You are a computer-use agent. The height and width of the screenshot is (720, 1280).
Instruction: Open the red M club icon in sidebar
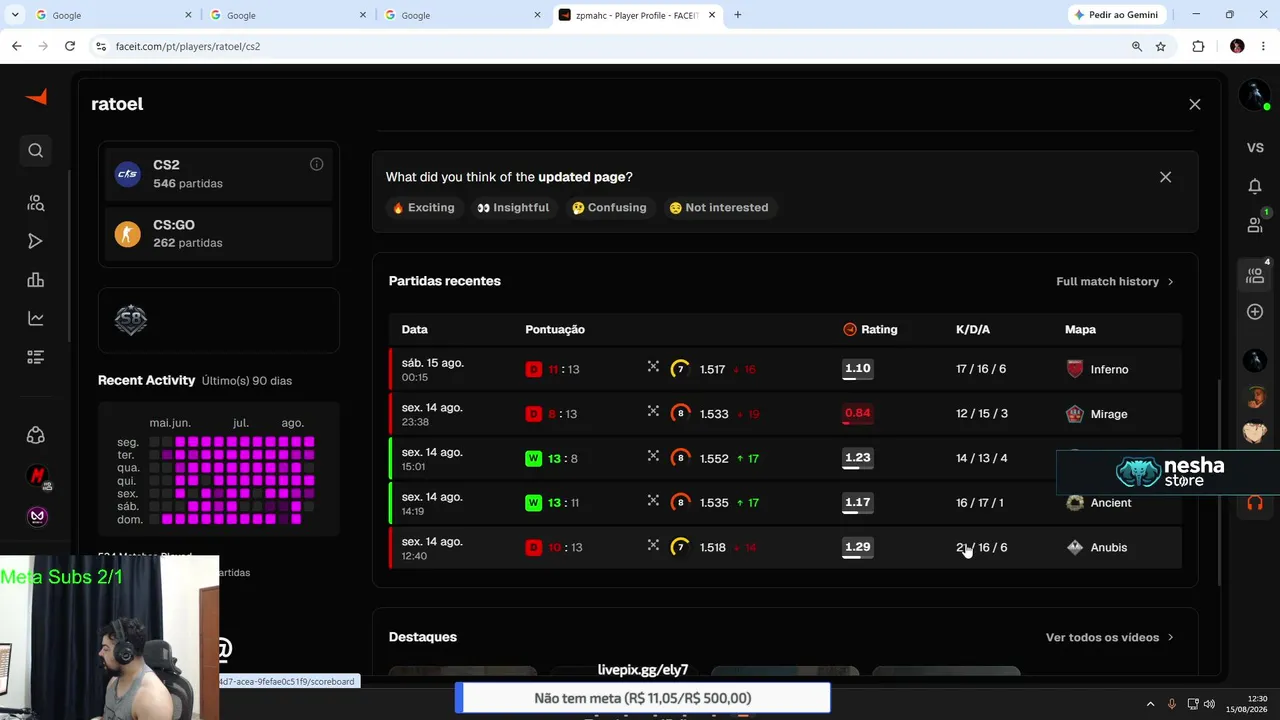[x=37, y=476]
